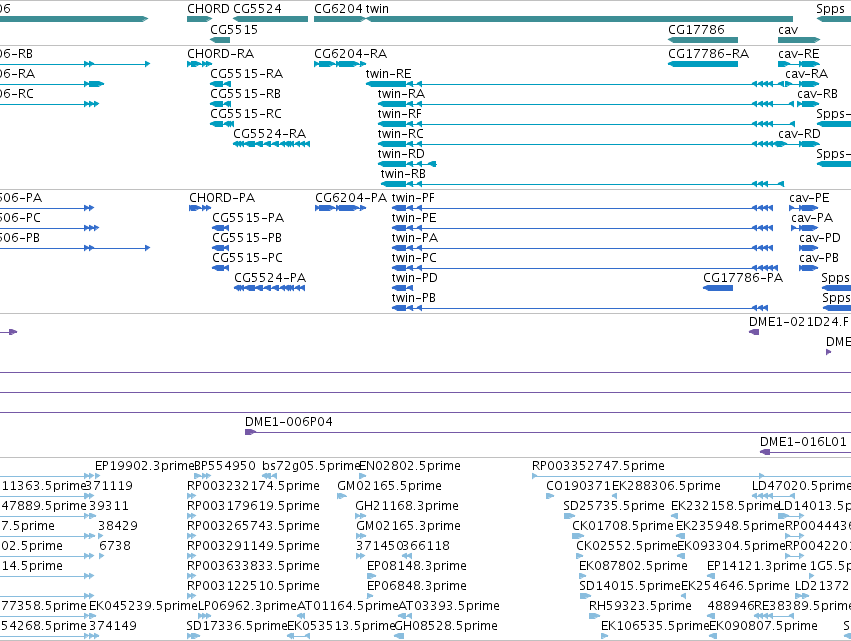Select clone DME1-006P04
Viewport: 851px width, 641px height.
[289, 422]
